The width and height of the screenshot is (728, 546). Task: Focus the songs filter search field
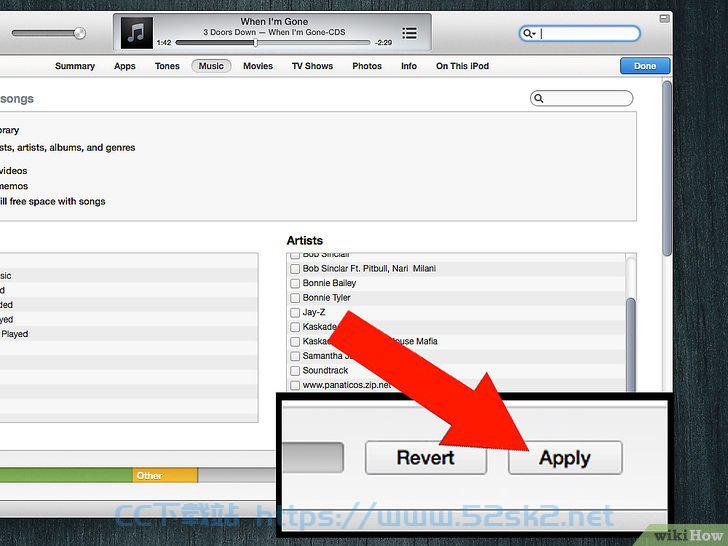581,98
